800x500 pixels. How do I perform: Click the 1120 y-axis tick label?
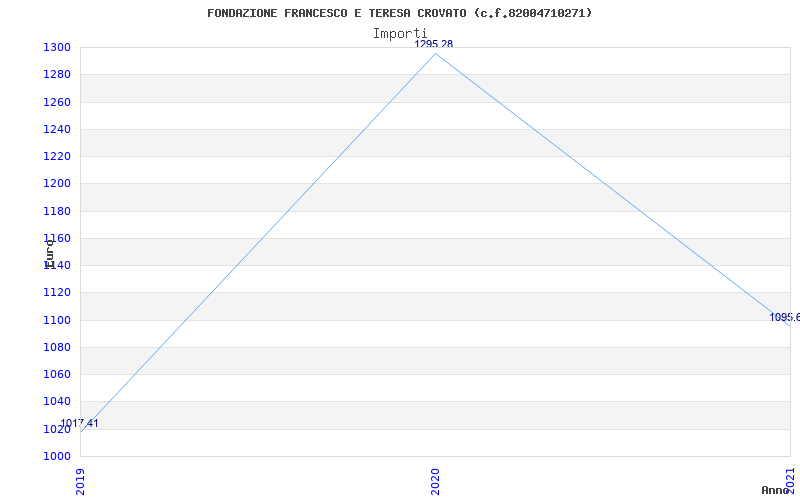(x=57, y=293)
